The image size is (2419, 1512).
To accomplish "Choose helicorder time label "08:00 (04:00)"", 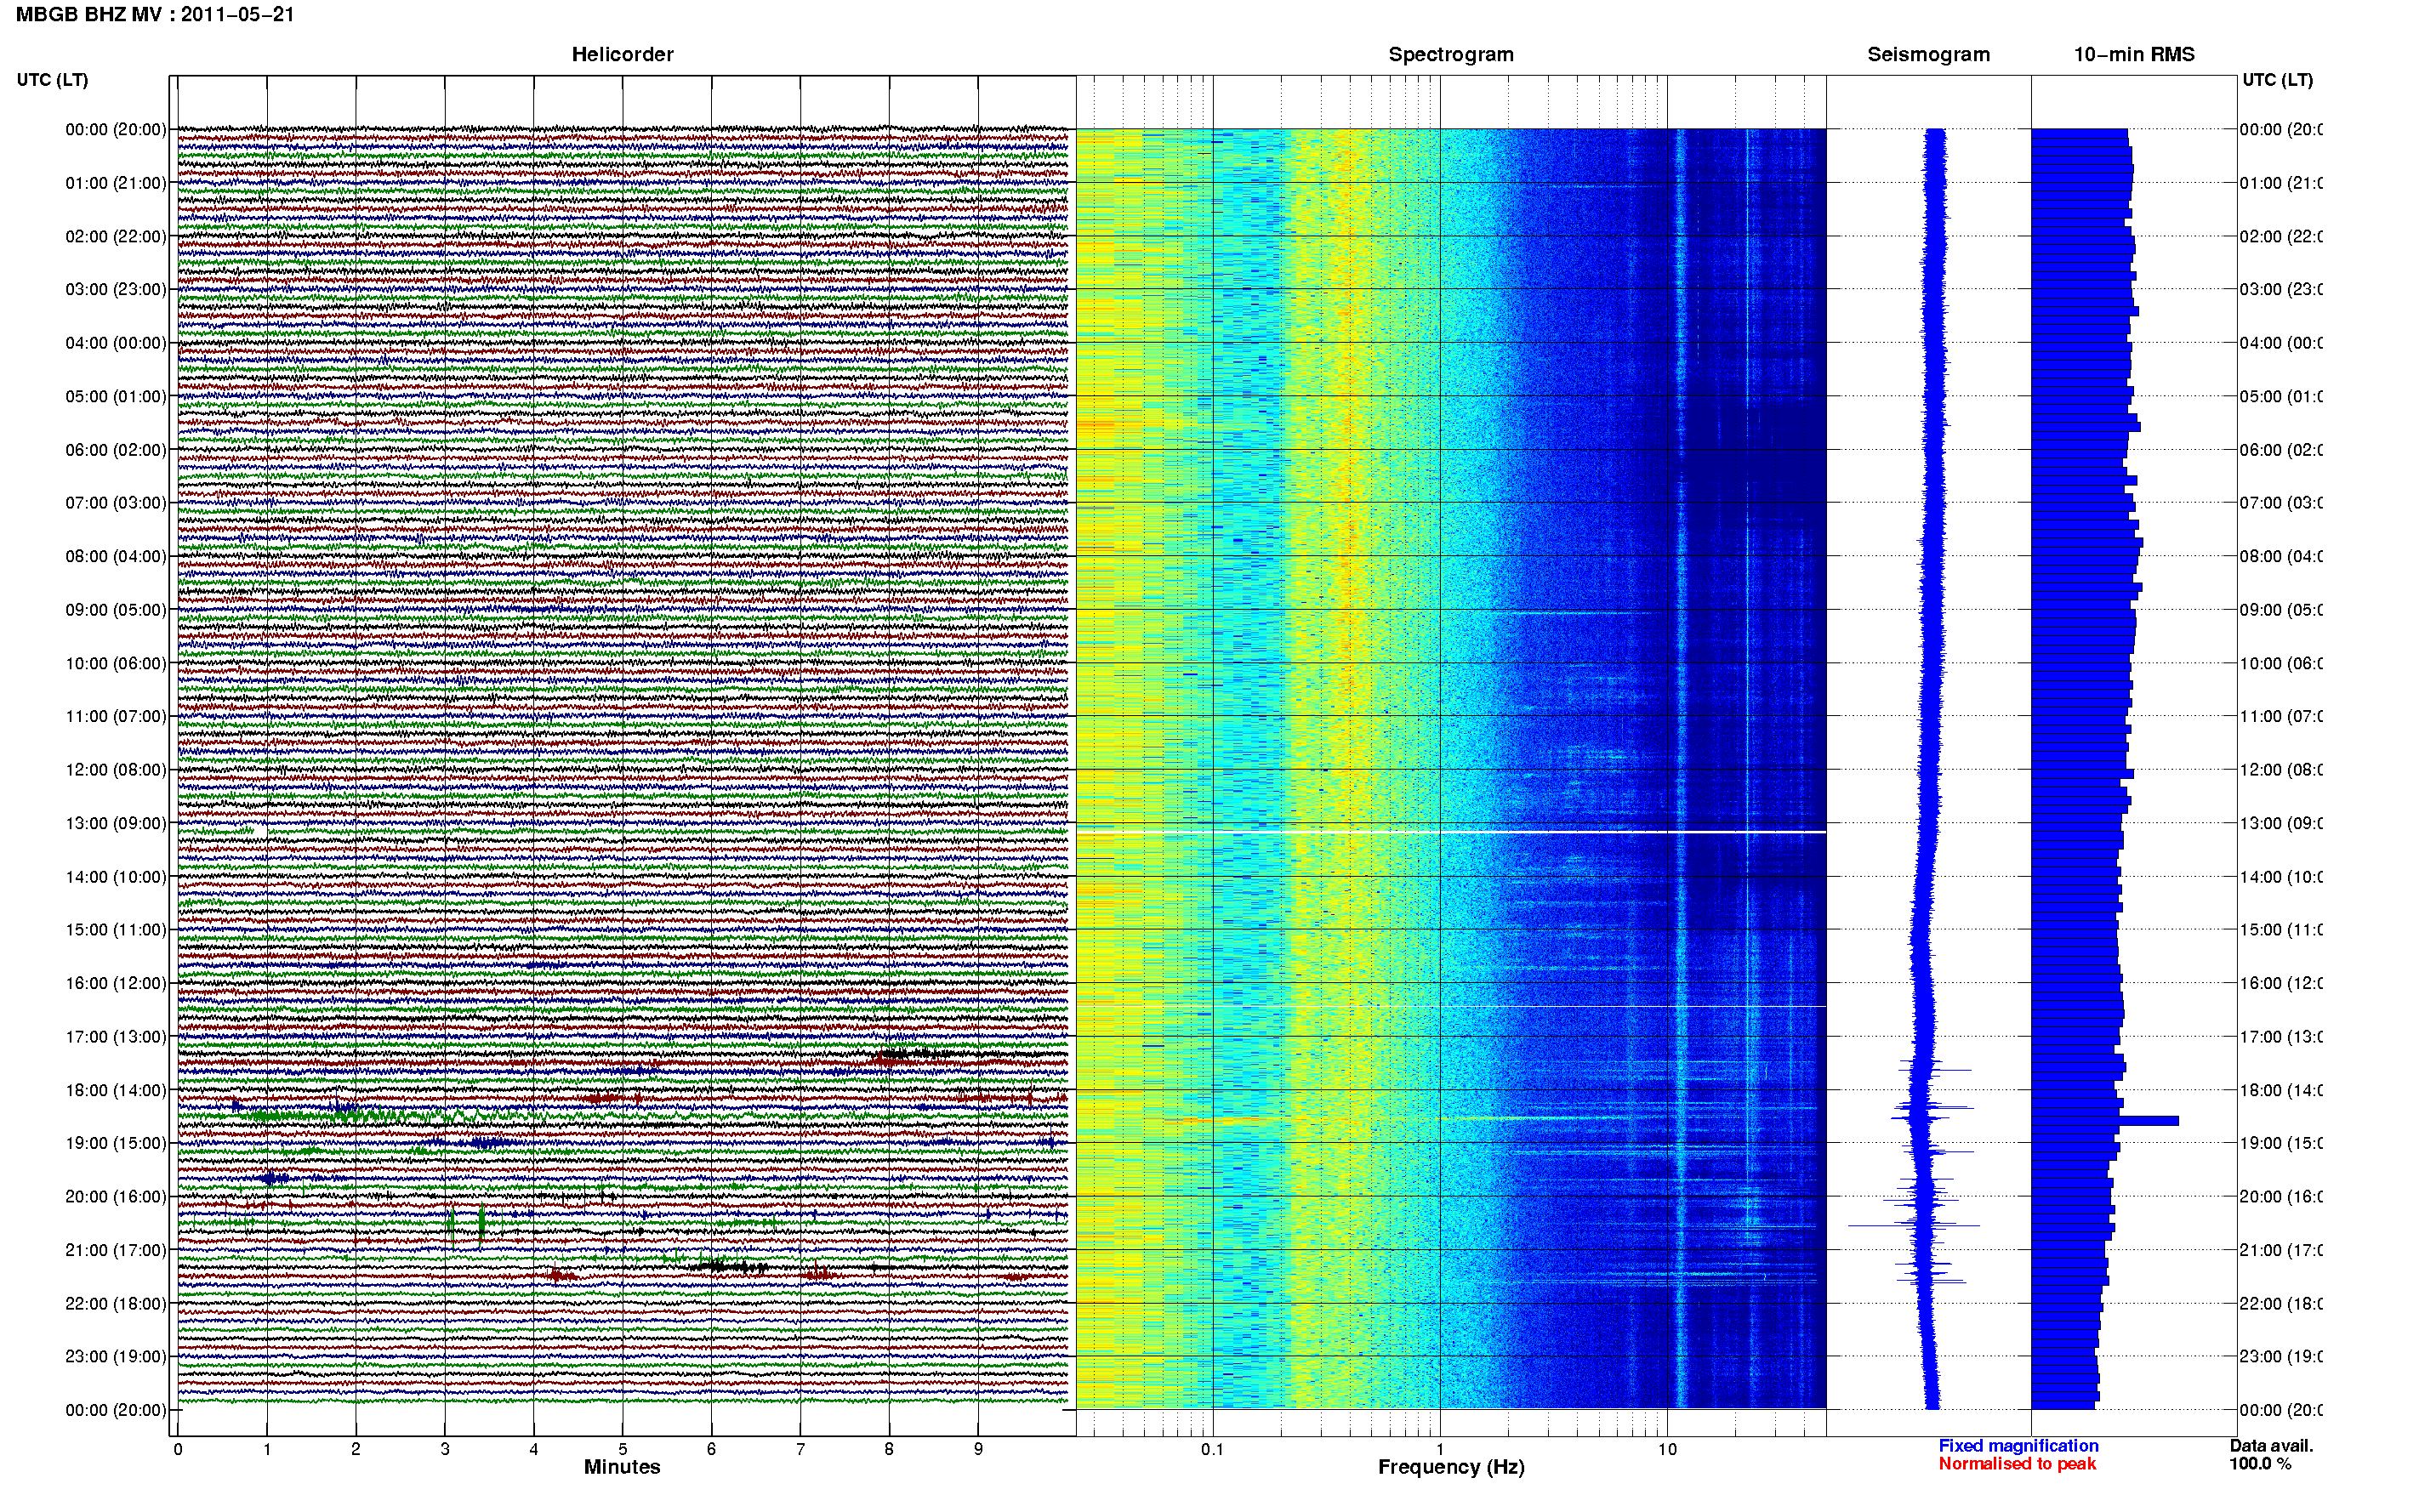I will pyautogui.click(x=116, y=556).
